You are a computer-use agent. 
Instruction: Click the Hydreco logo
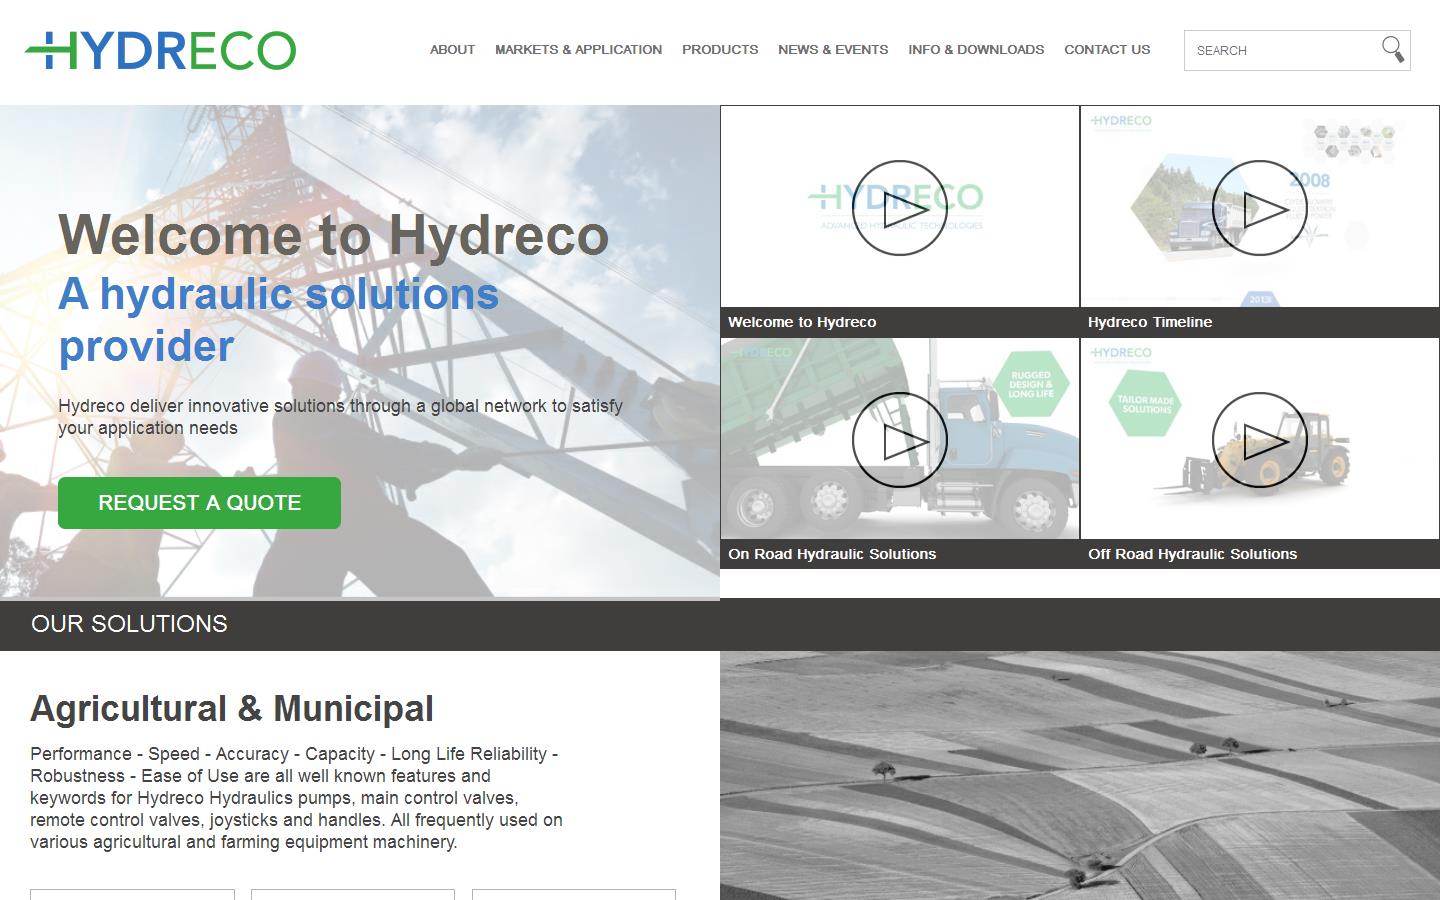tap(163, 48)
